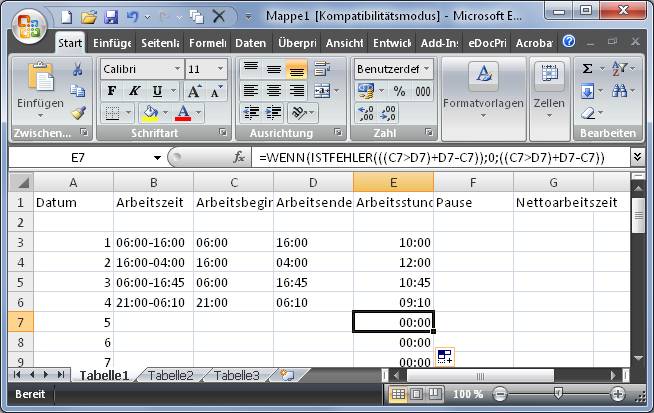Screen dimensions: 654x413
Task: Open Schriftart dialog launcher
Action: coord(223,132)
